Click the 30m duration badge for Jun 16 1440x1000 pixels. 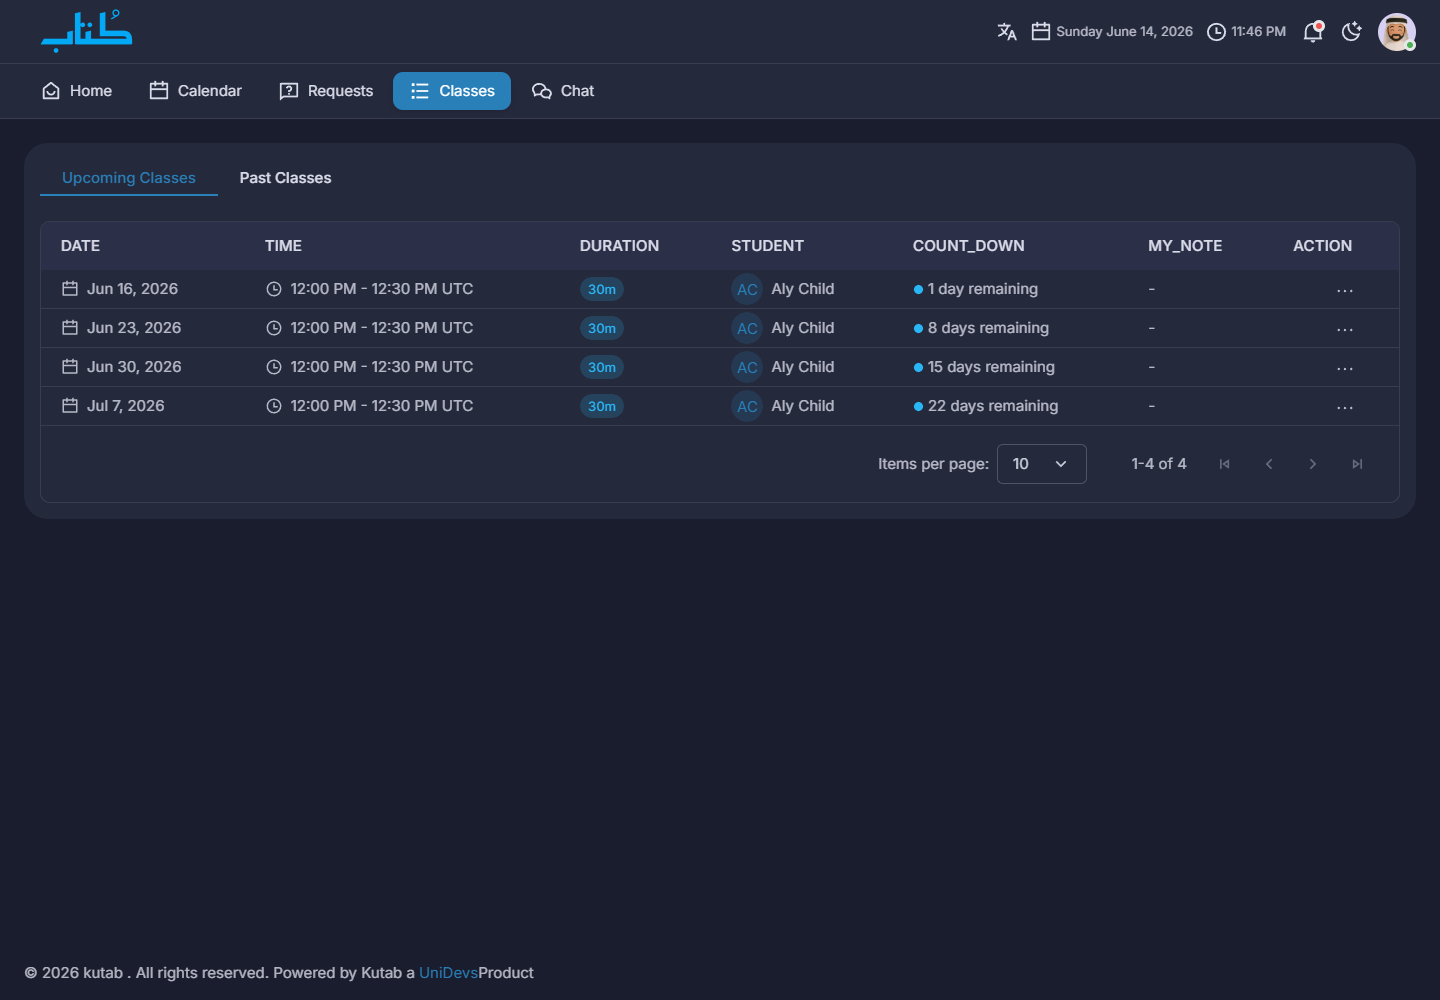coord(602,290)
